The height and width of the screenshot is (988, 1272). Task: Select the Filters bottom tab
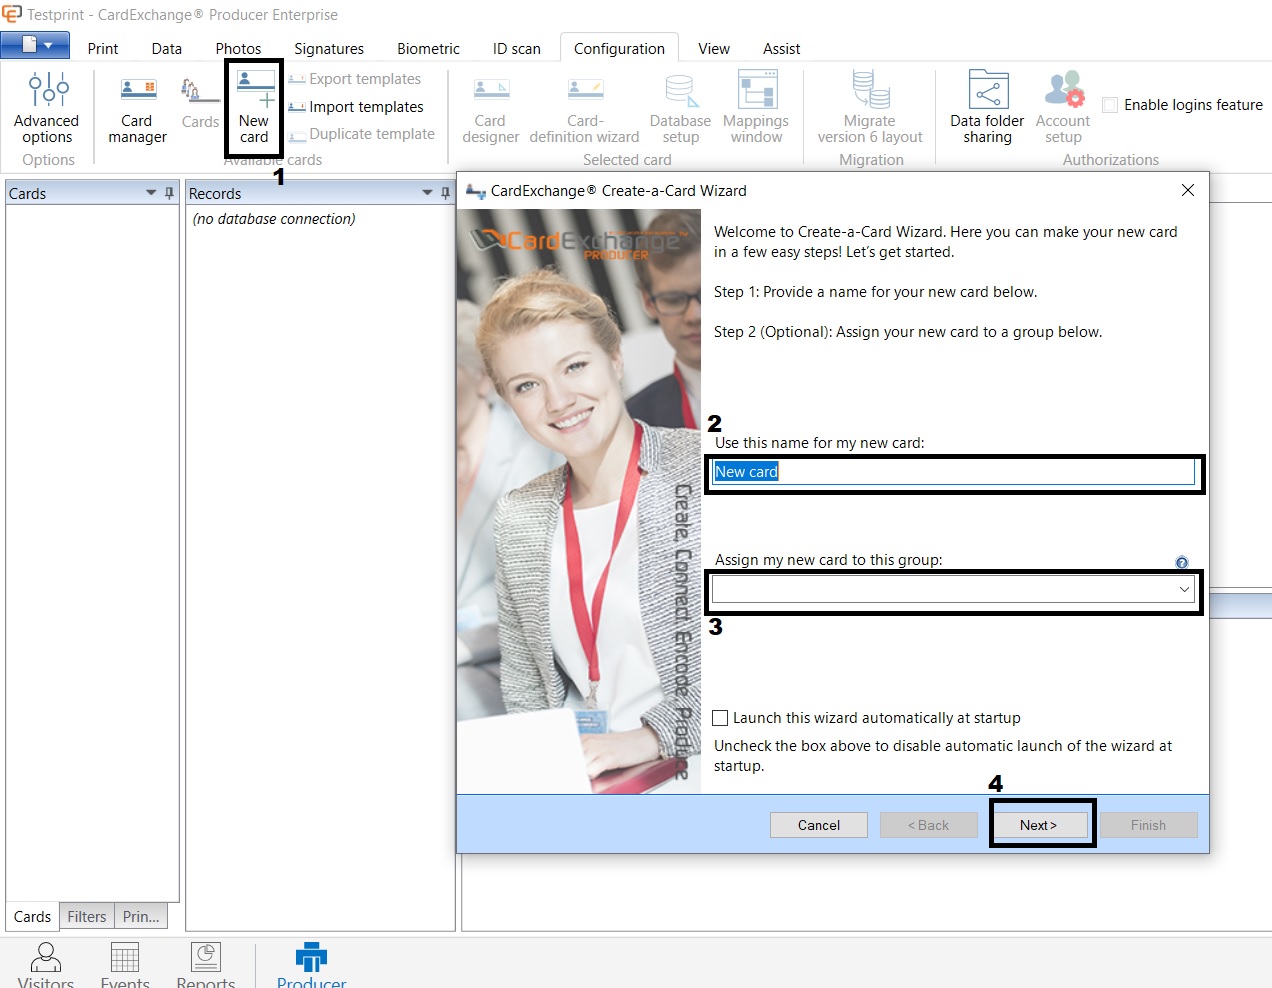[x=87, y=916]
